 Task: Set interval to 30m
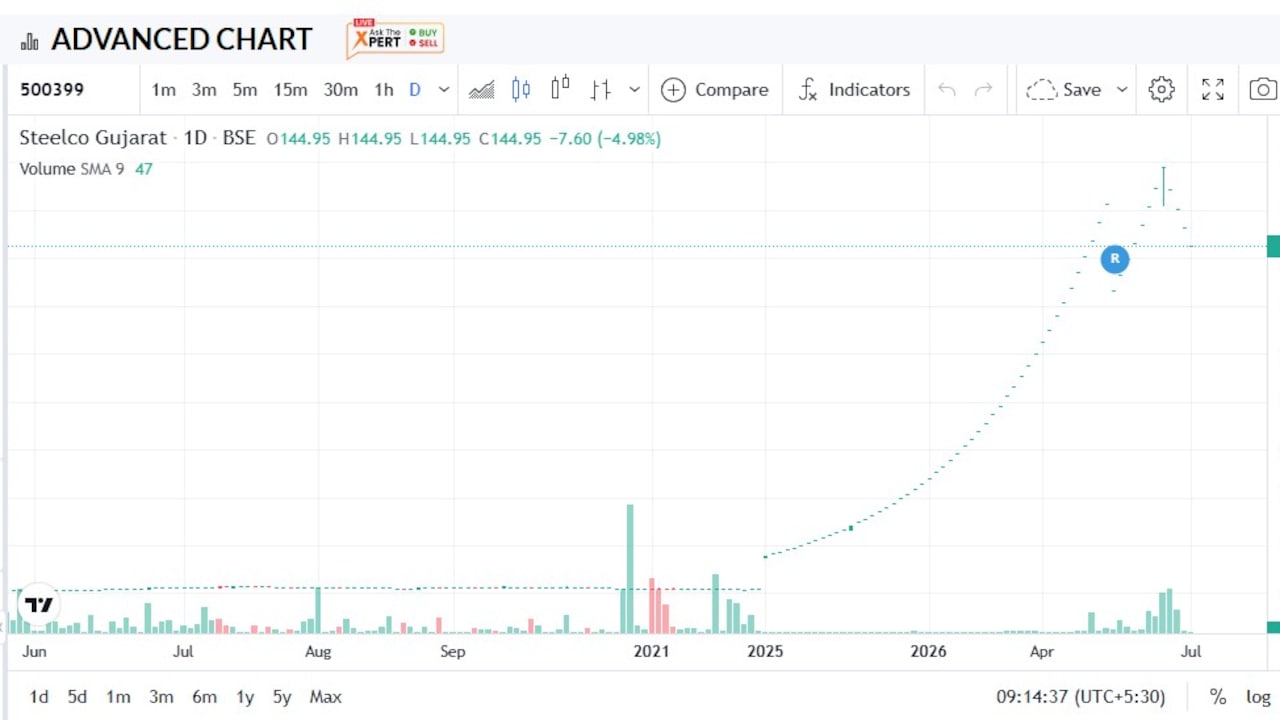tap(340, 90)
